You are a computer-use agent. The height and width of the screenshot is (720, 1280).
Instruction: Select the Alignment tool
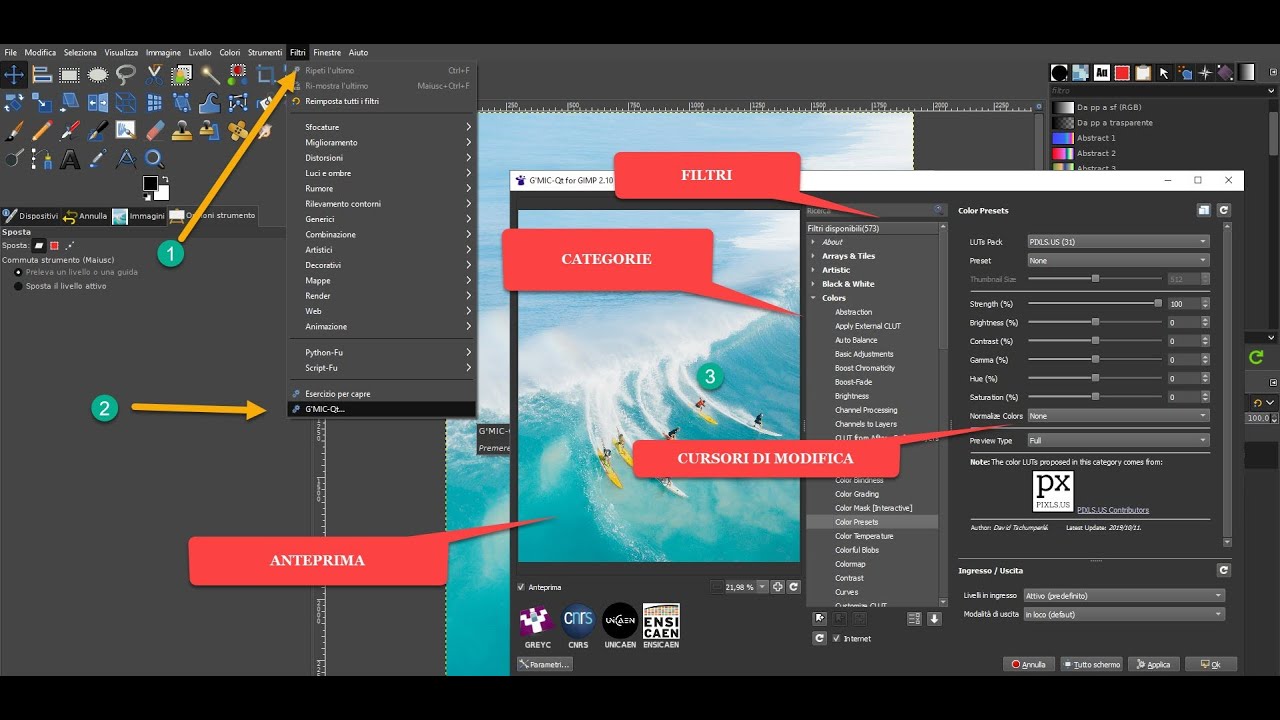[42, 74]
